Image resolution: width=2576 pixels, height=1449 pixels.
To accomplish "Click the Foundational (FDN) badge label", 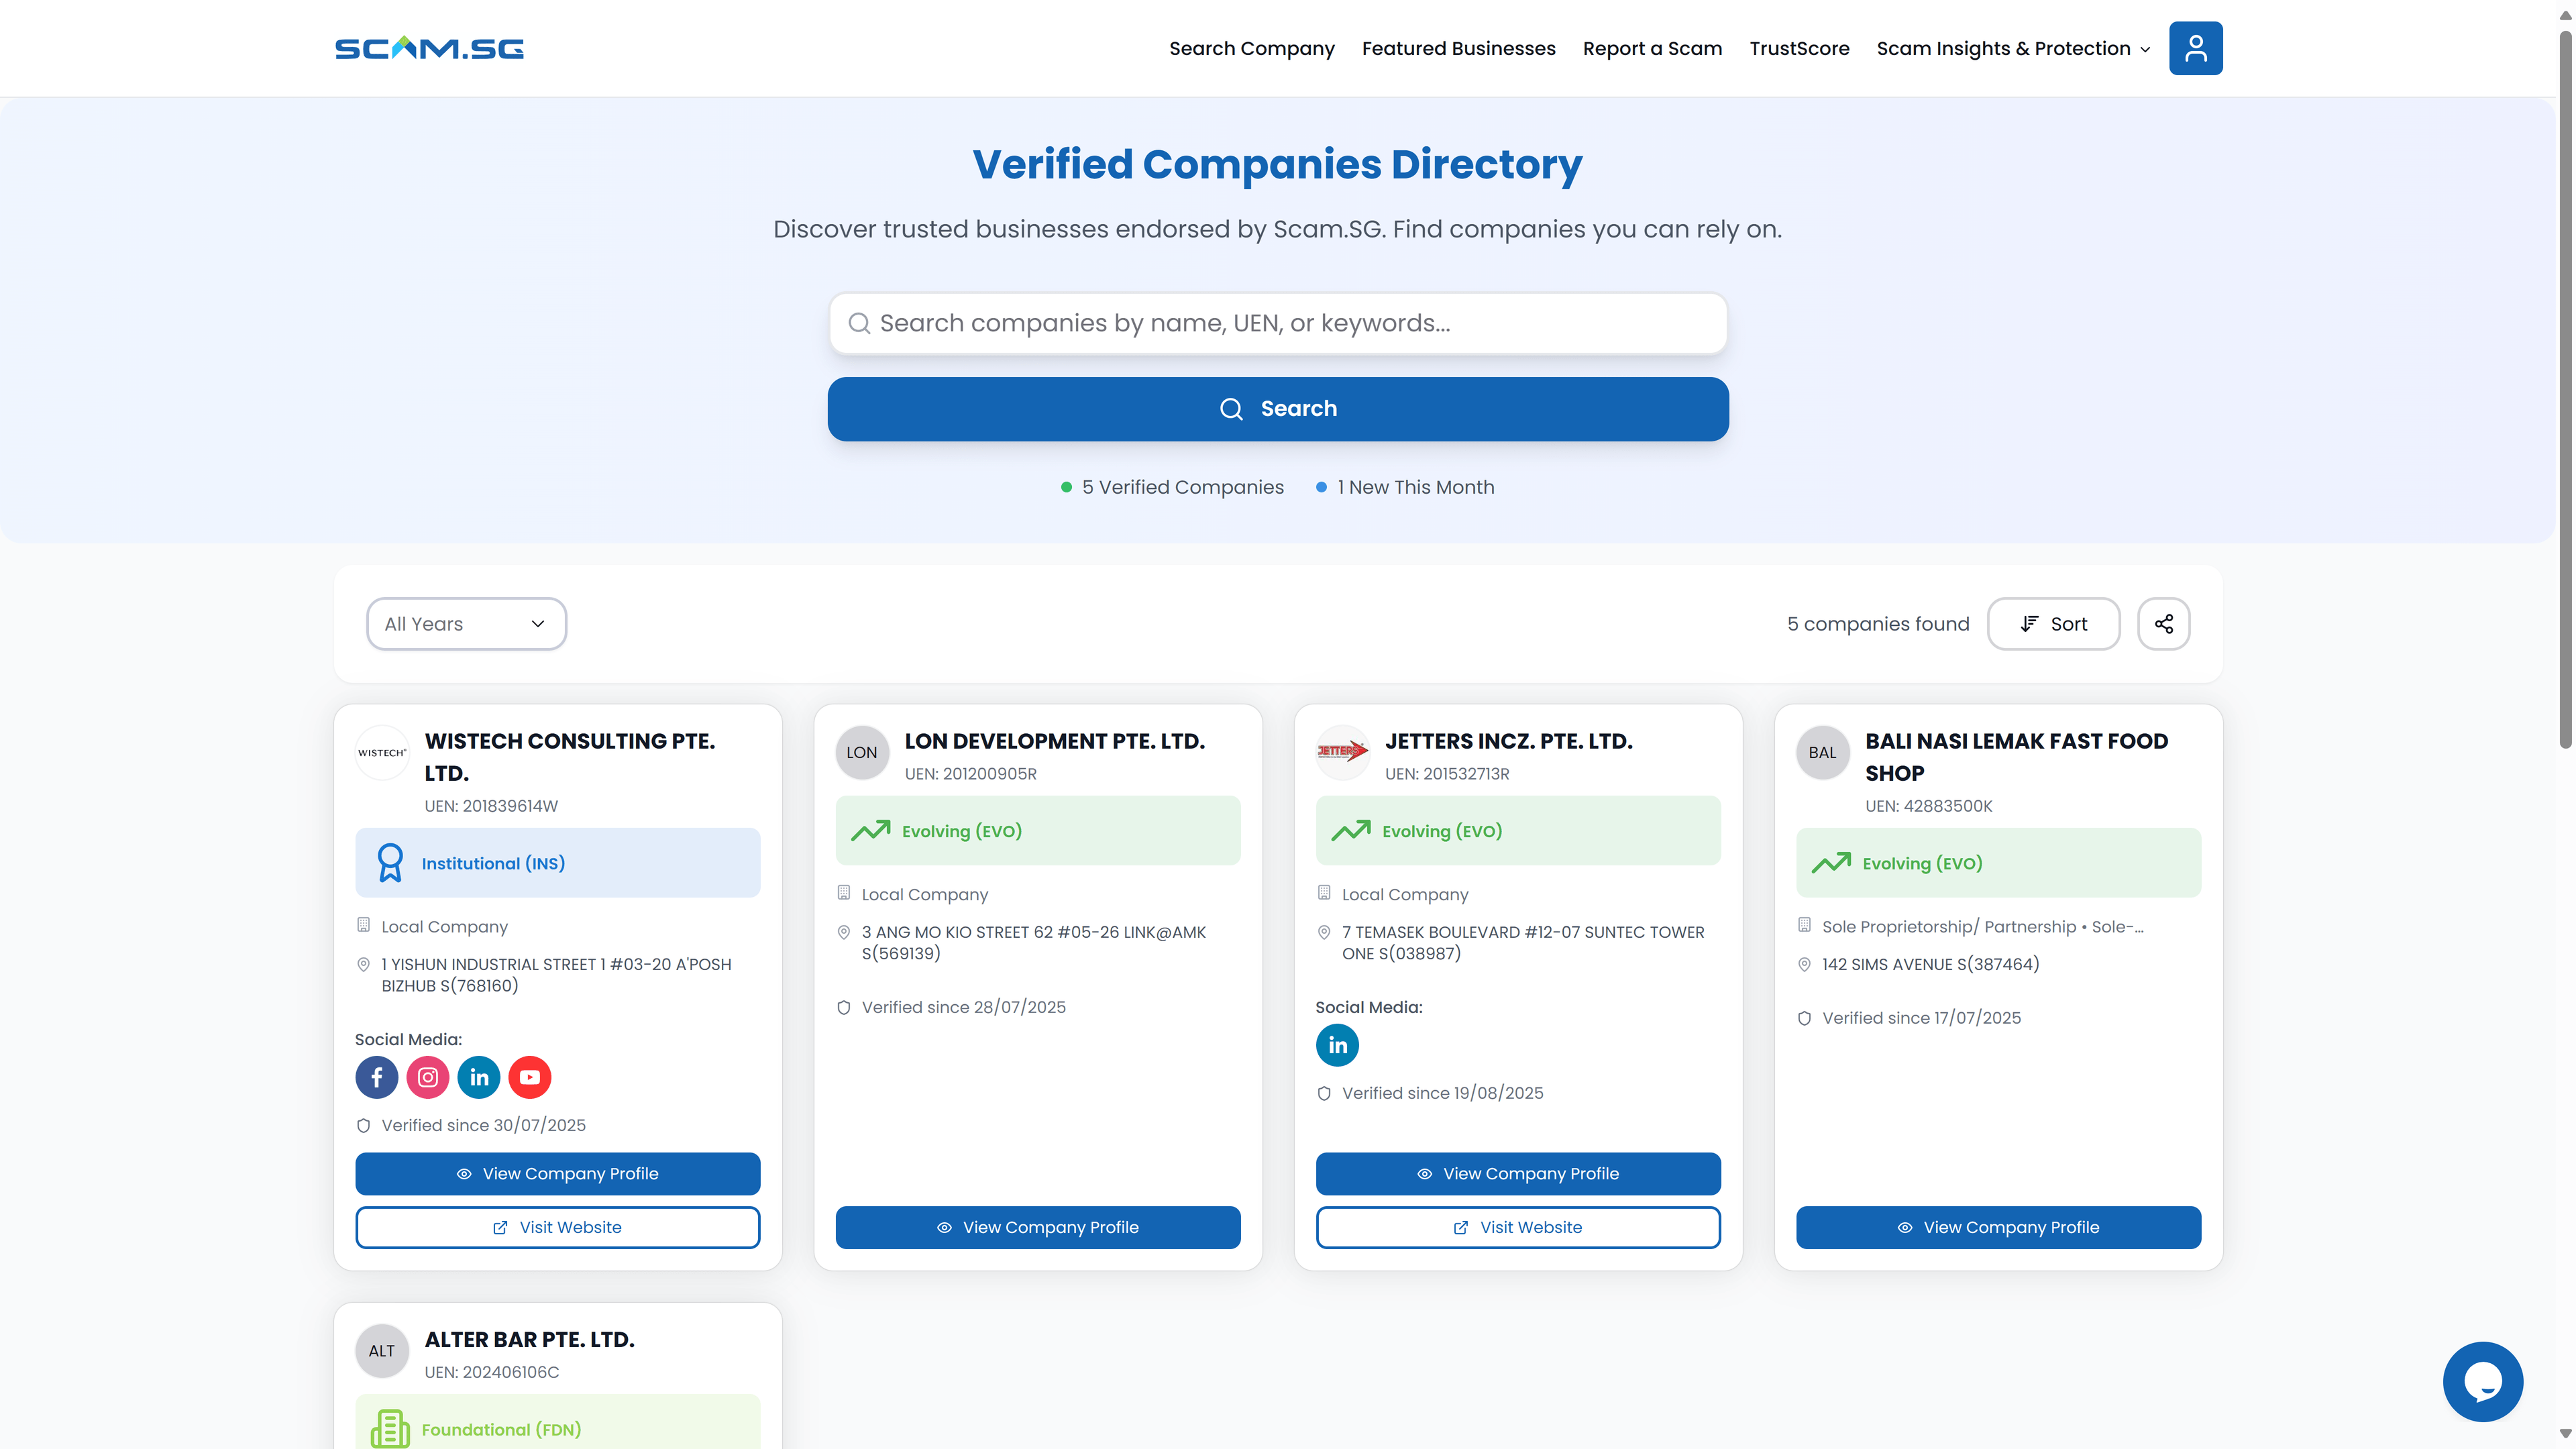I will 501,1429.
